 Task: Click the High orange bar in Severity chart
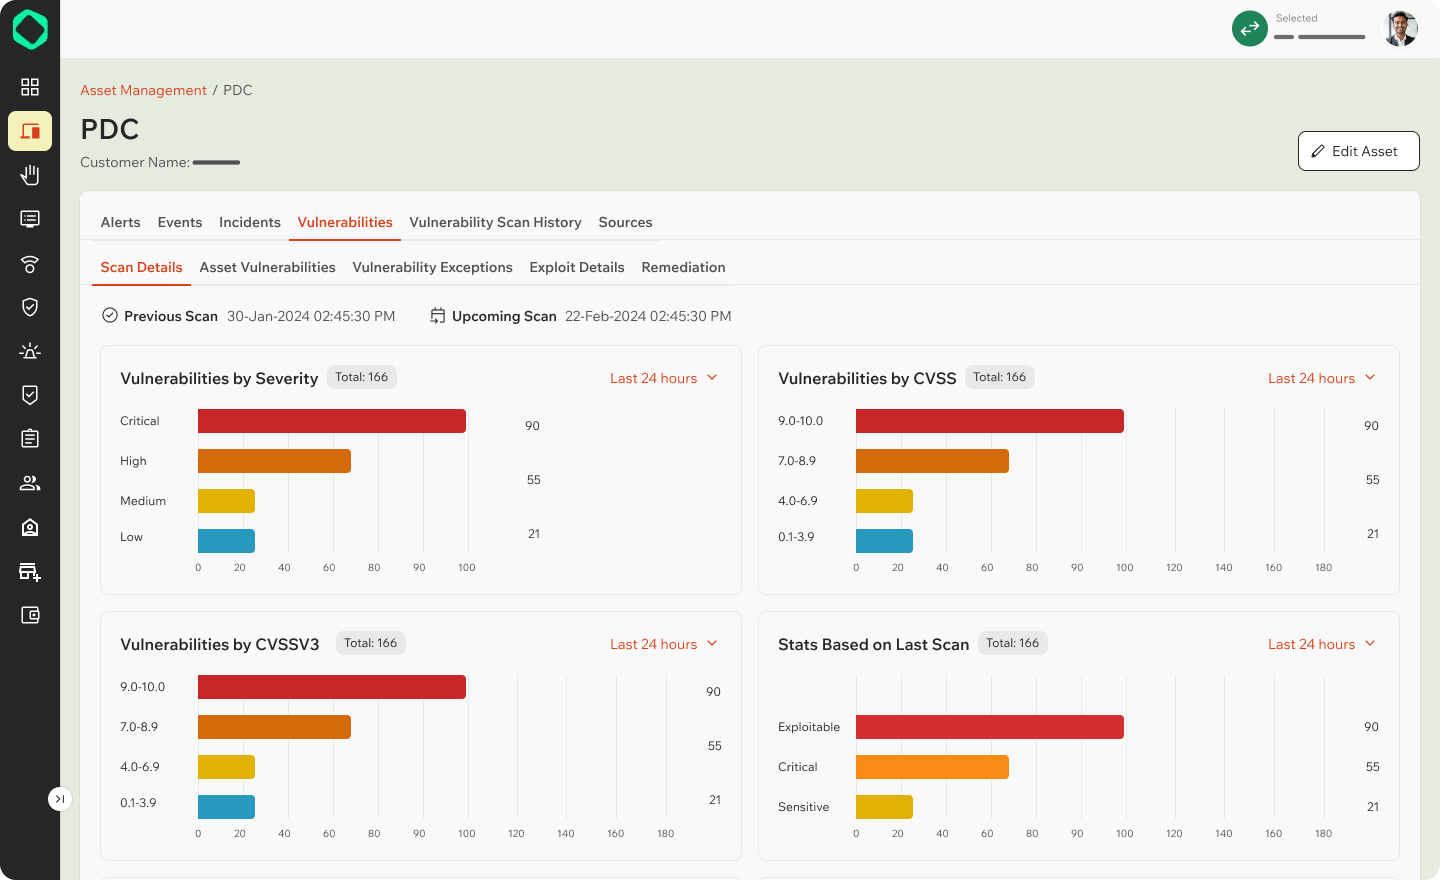click(x=274, y=461)
